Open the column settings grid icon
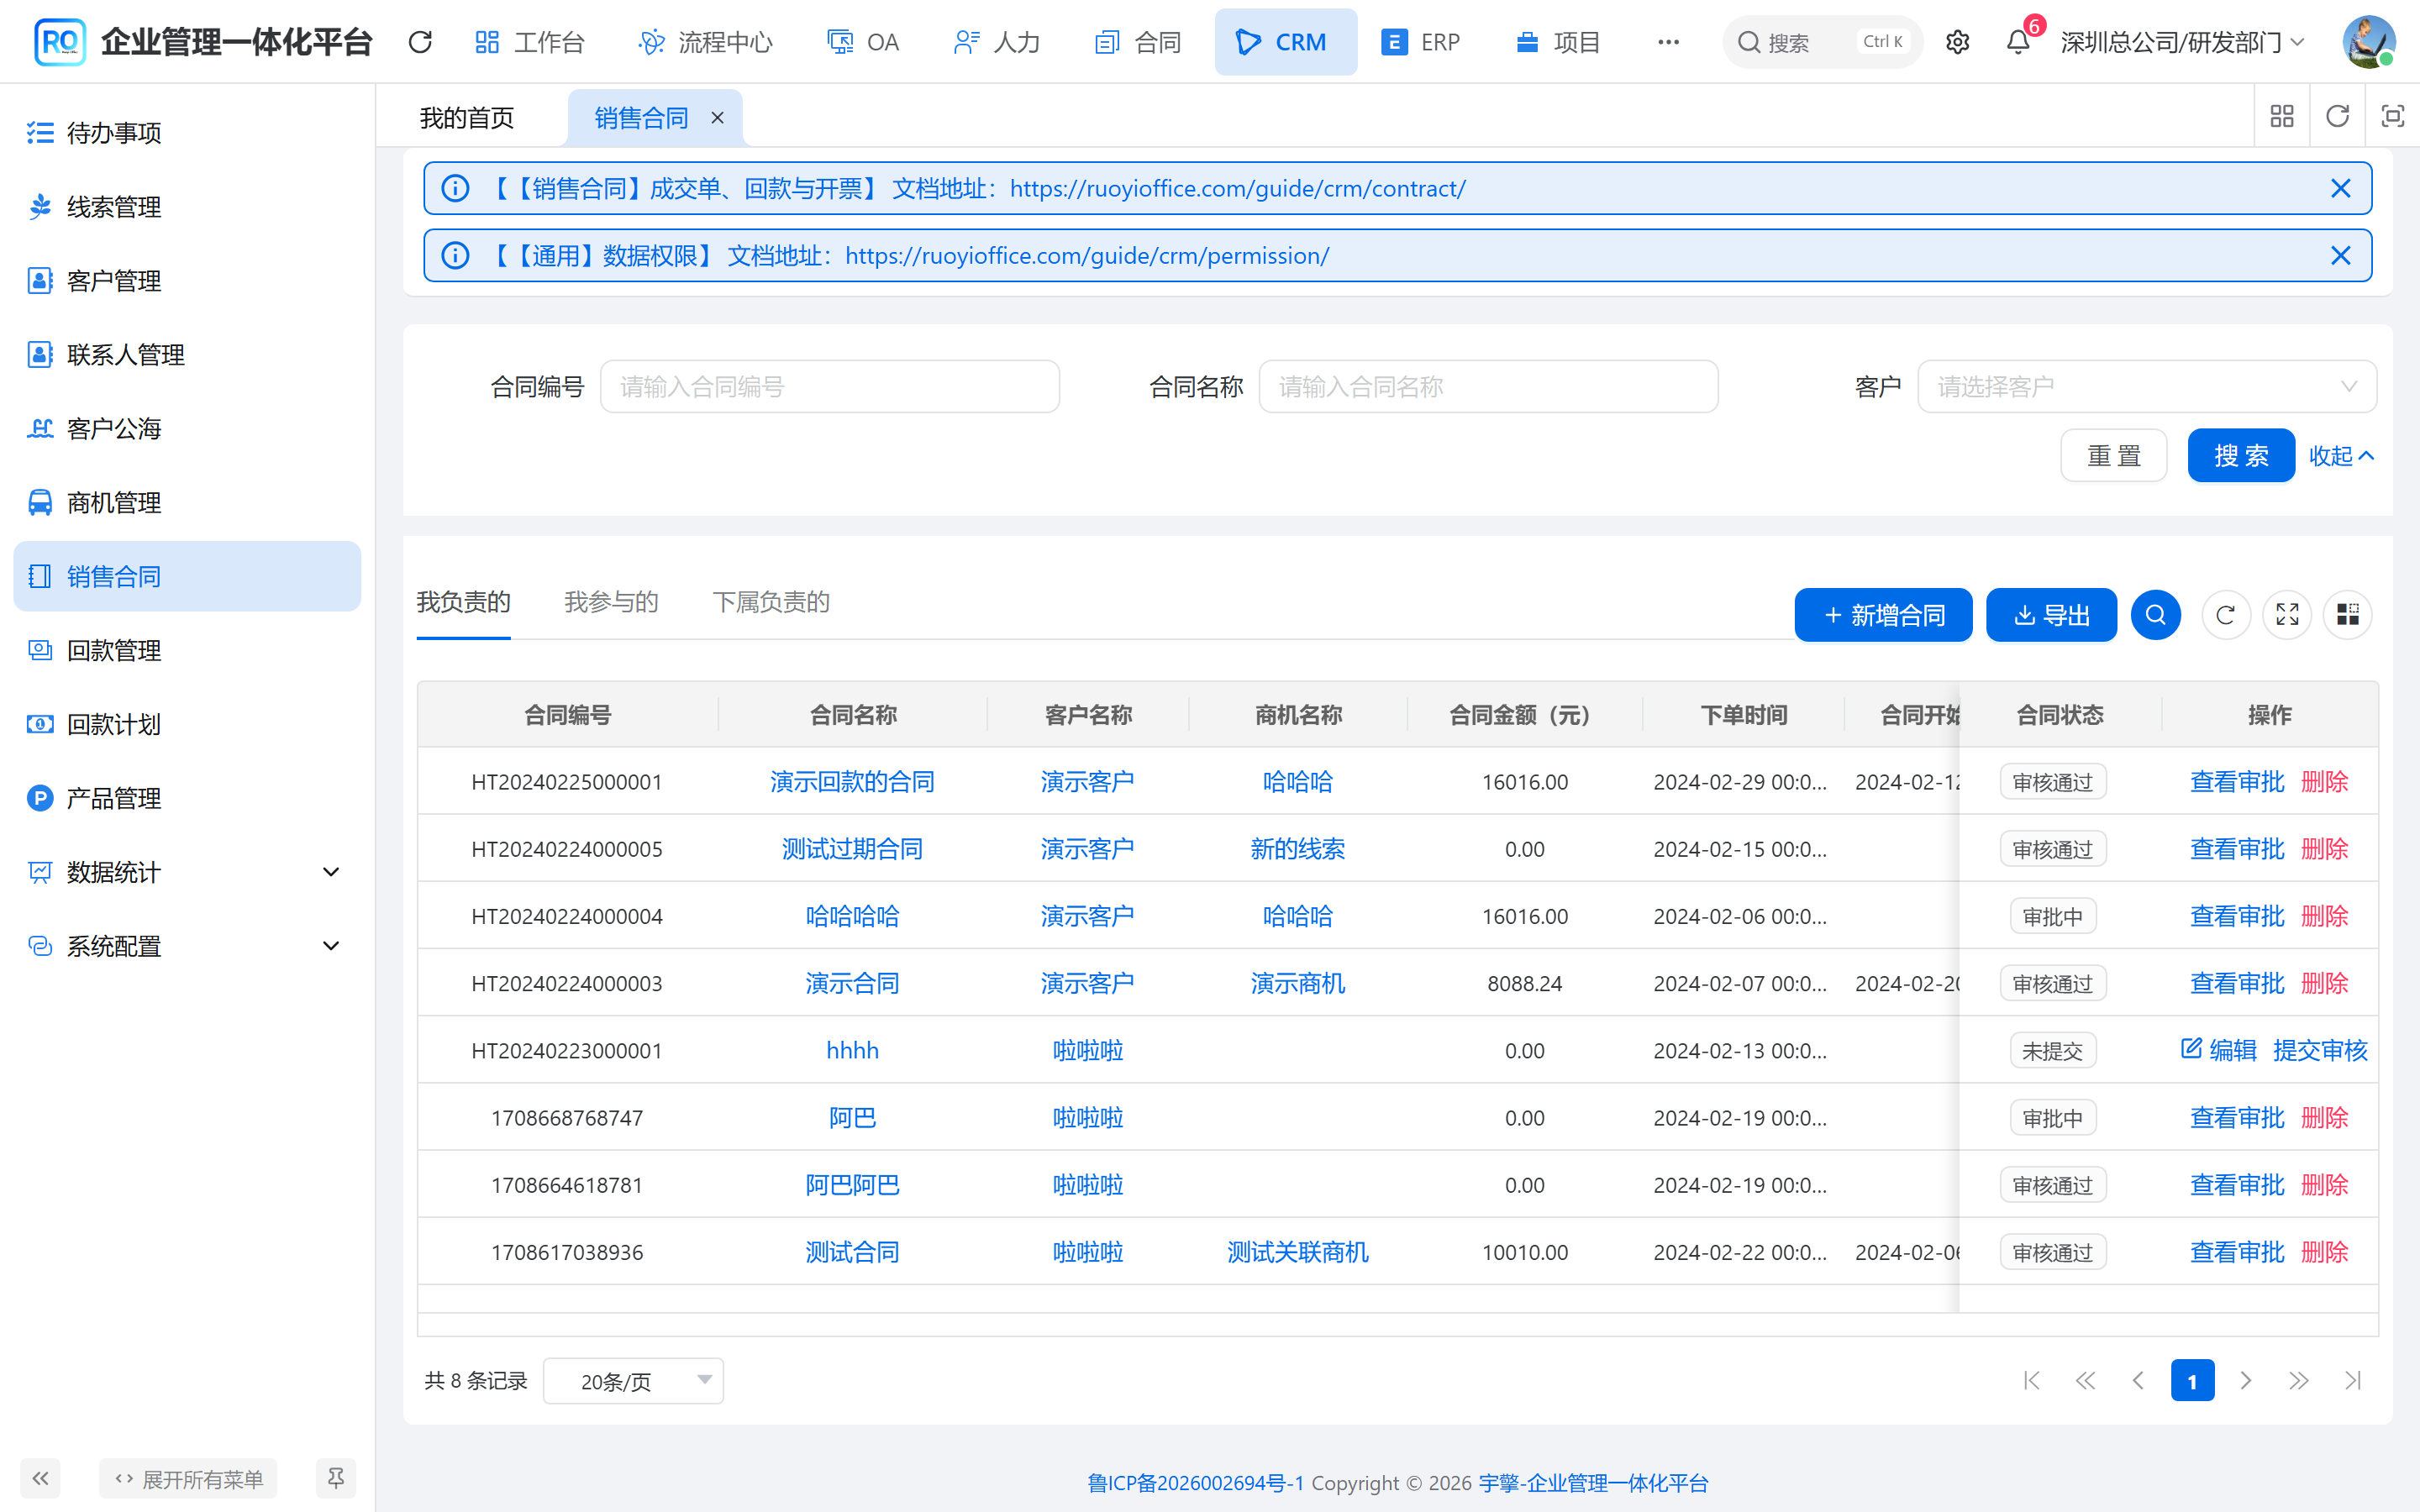The height and width of the screenshot is (1512, 2420). click(x=2347, y=614)
